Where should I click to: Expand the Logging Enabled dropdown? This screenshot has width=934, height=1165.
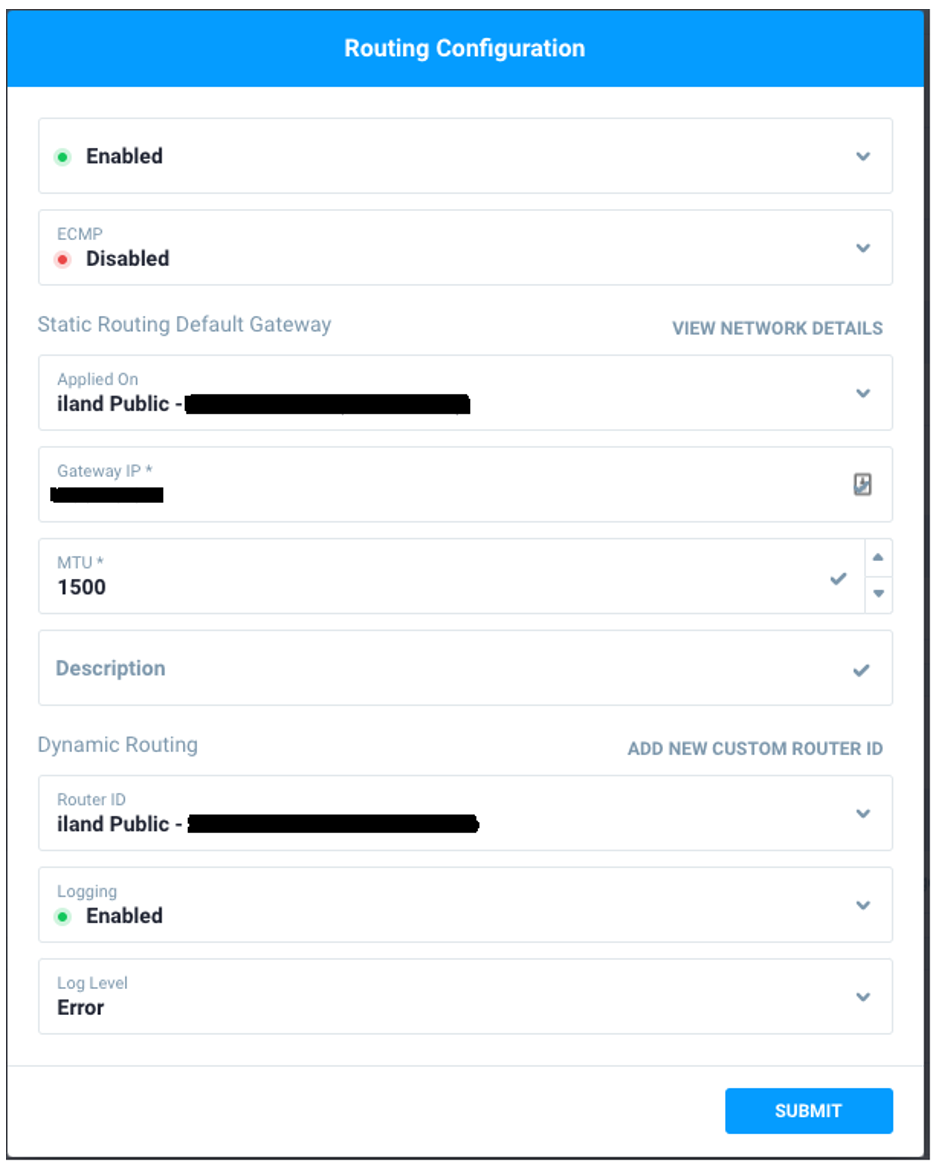(863, 905)
